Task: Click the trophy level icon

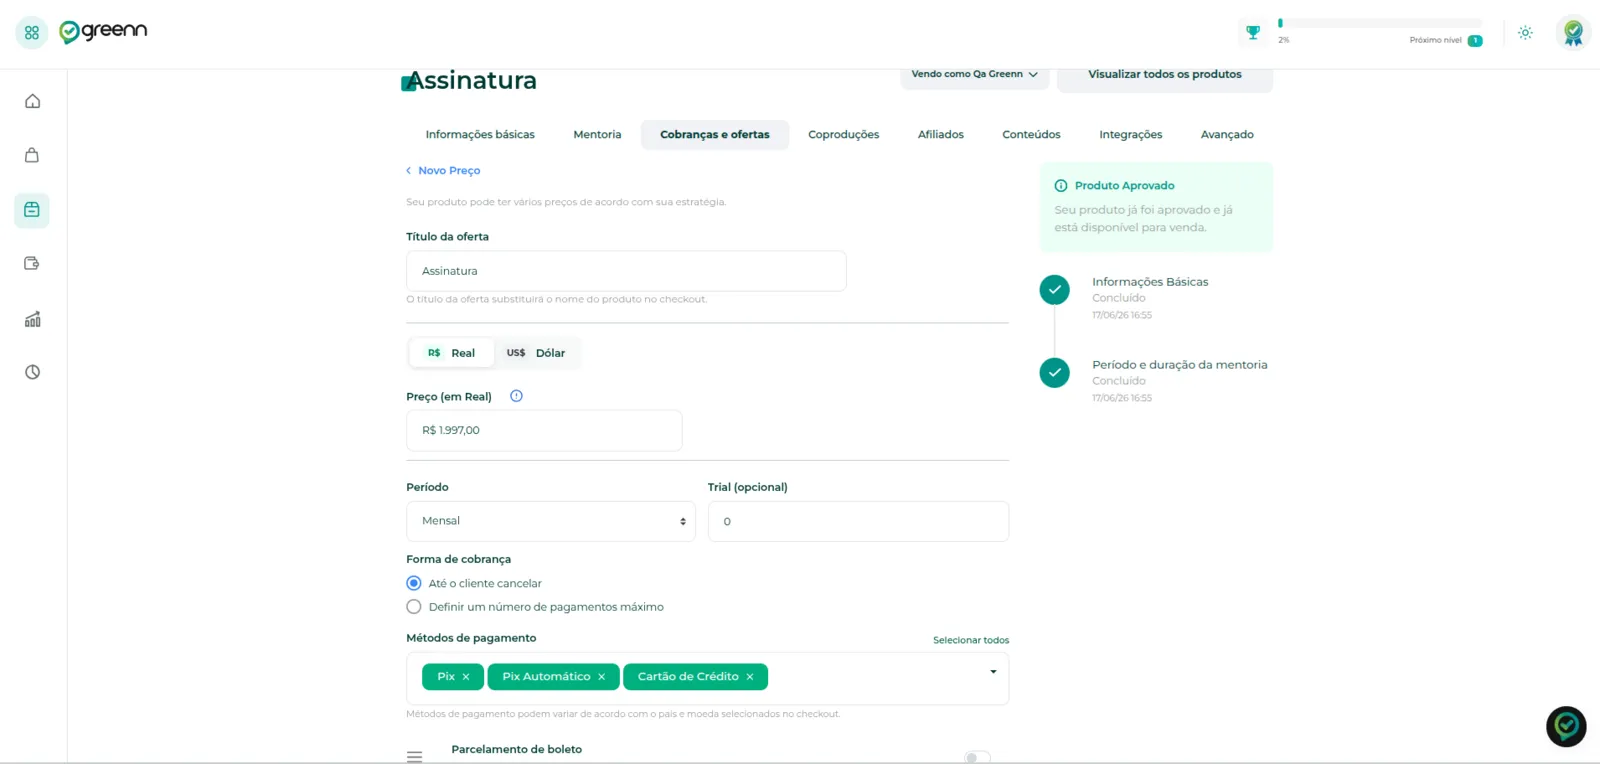Action: (x=1253, y=32)
